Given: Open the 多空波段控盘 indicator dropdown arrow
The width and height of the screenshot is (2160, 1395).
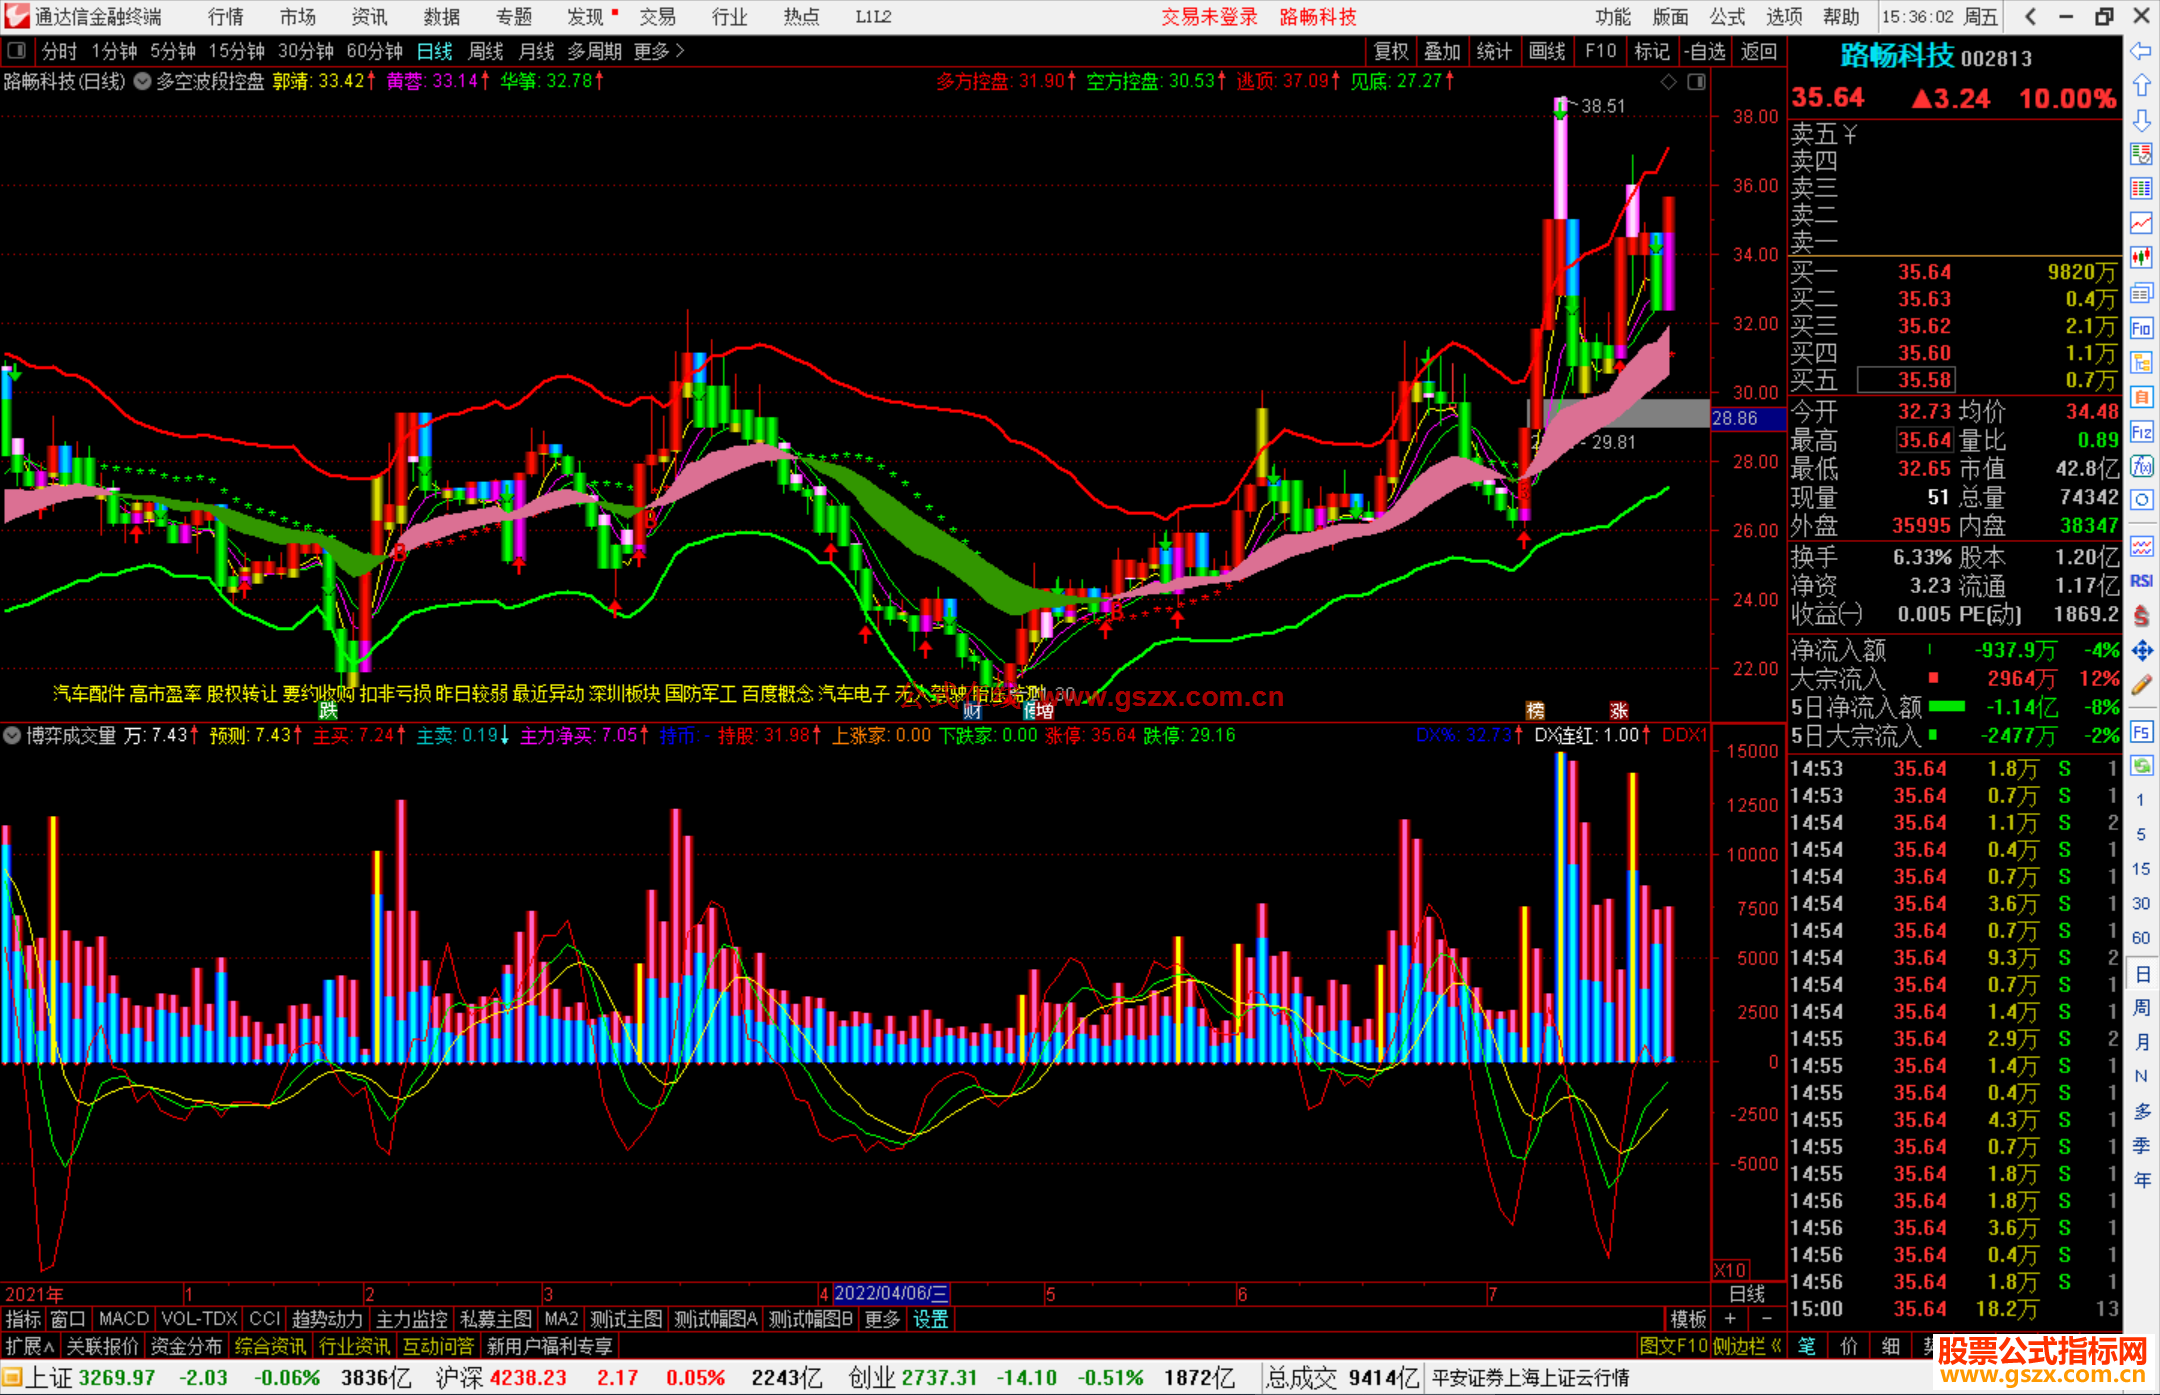Looking at the screenshot, I should click(x=142, y=81).
